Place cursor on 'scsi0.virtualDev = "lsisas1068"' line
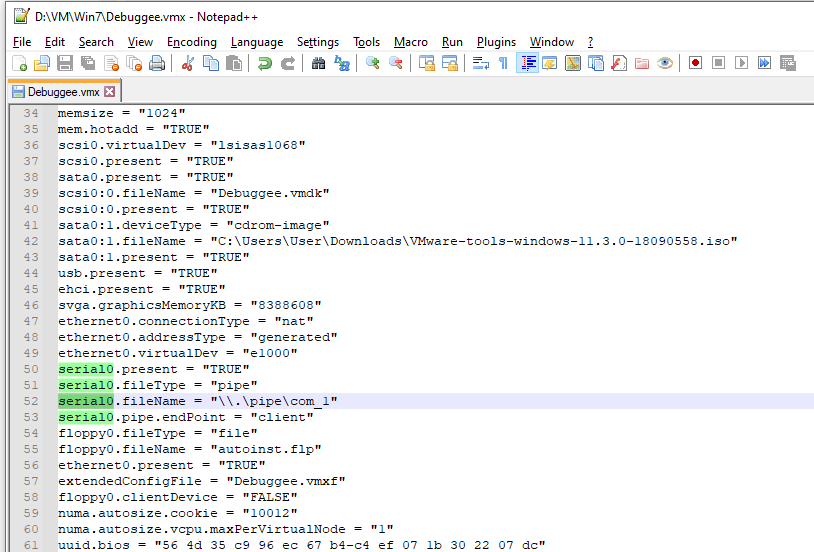814x552 pixels. 181,145
